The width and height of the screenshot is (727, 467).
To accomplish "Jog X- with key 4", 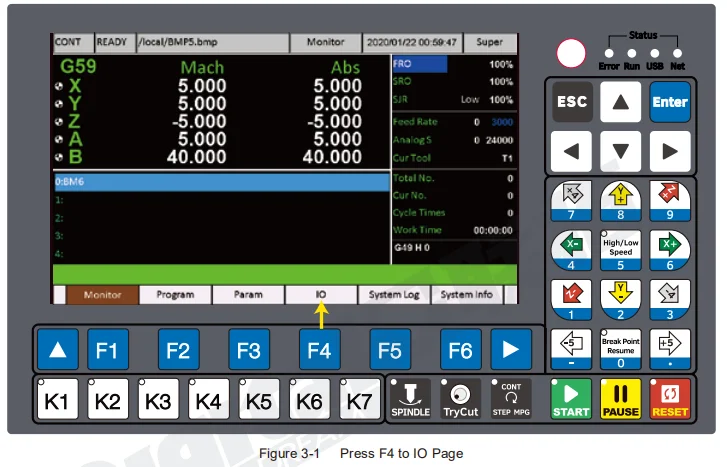I will (x=571, y=250).
